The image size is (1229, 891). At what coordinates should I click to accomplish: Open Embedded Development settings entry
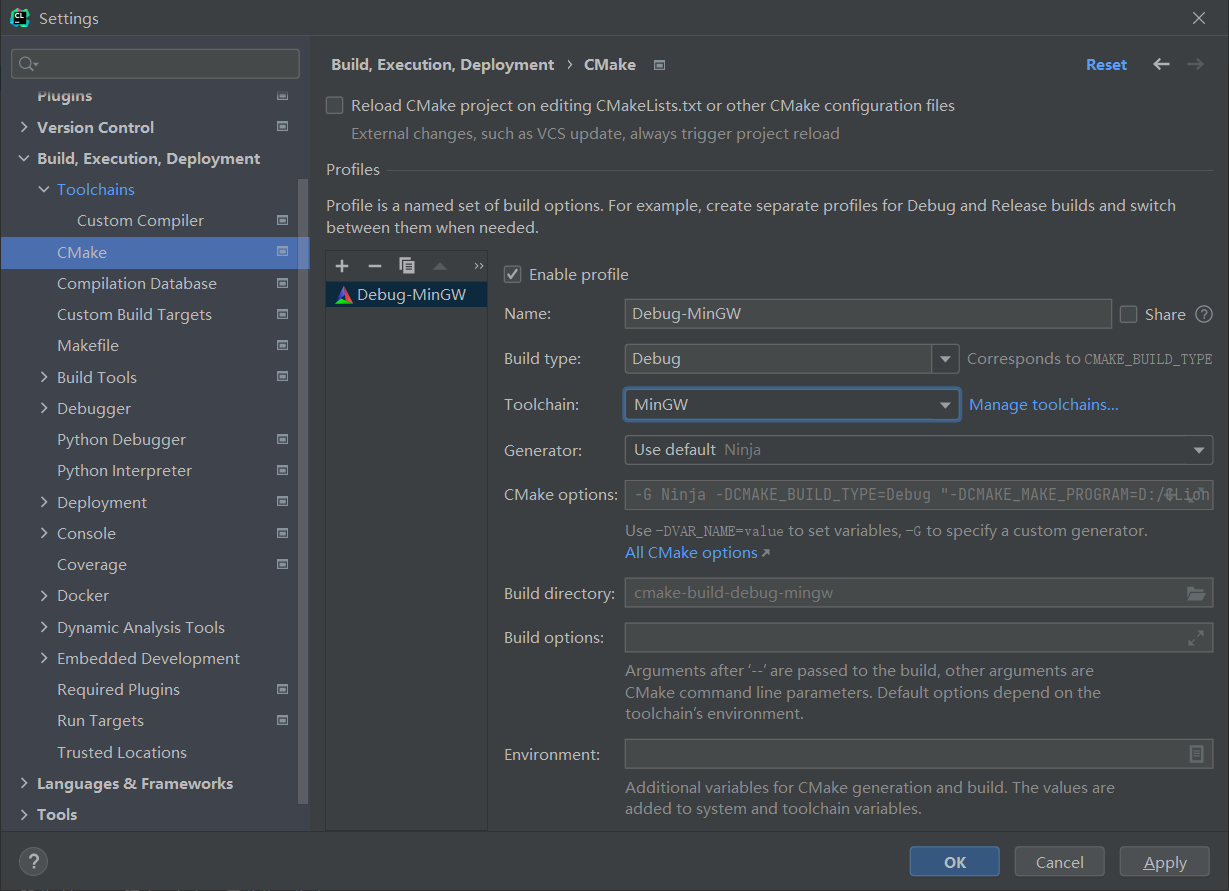click(x=148, y=658)
